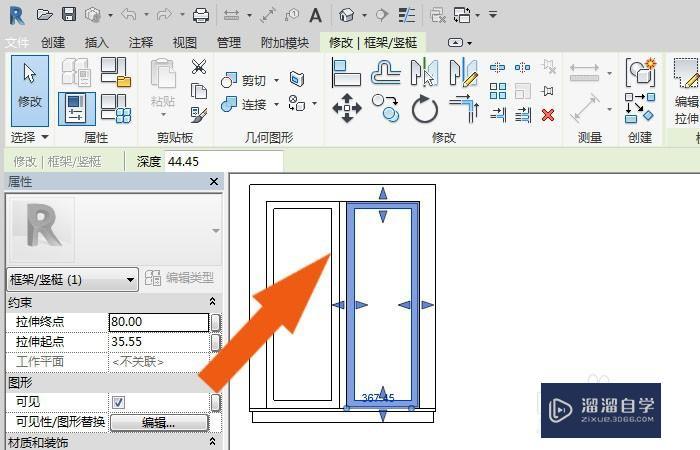Select the Offset tool icon
700x450 pixels.
pos(385,72)
